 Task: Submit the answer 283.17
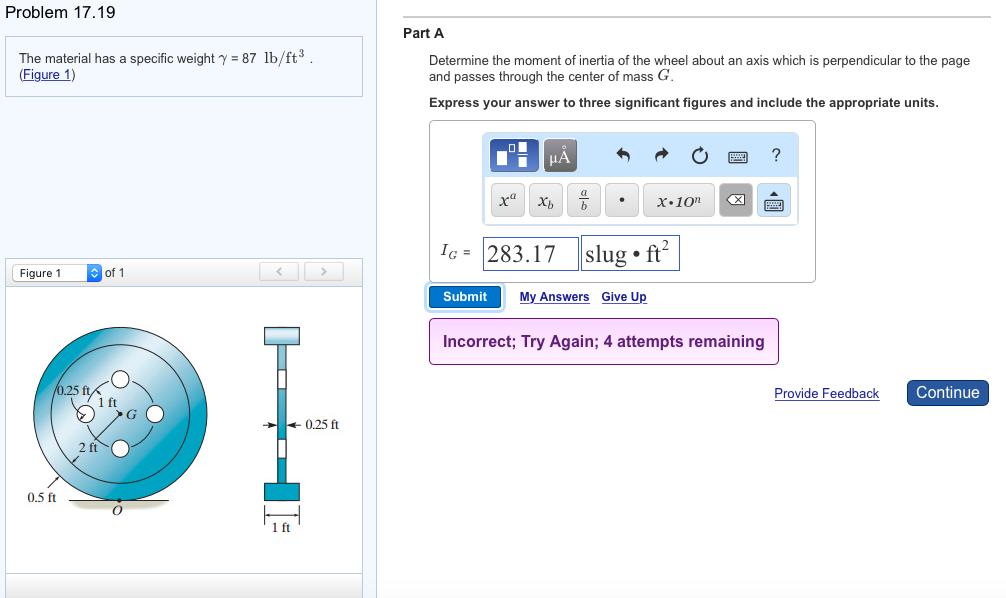click(x=464, y=296)
